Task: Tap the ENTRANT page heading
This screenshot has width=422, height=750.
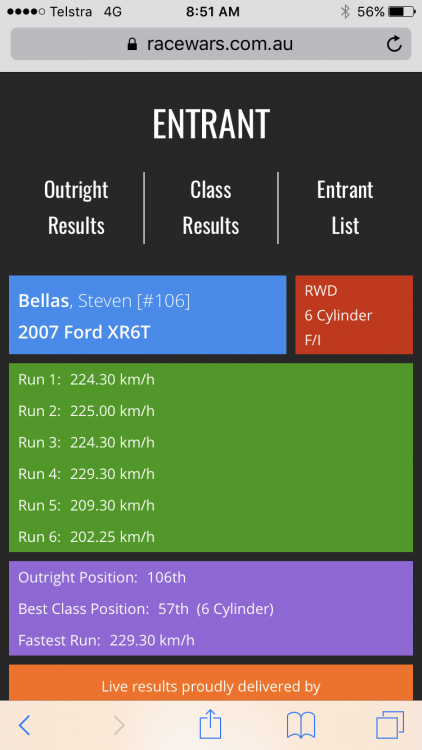Action: click(x=211, y=123)
